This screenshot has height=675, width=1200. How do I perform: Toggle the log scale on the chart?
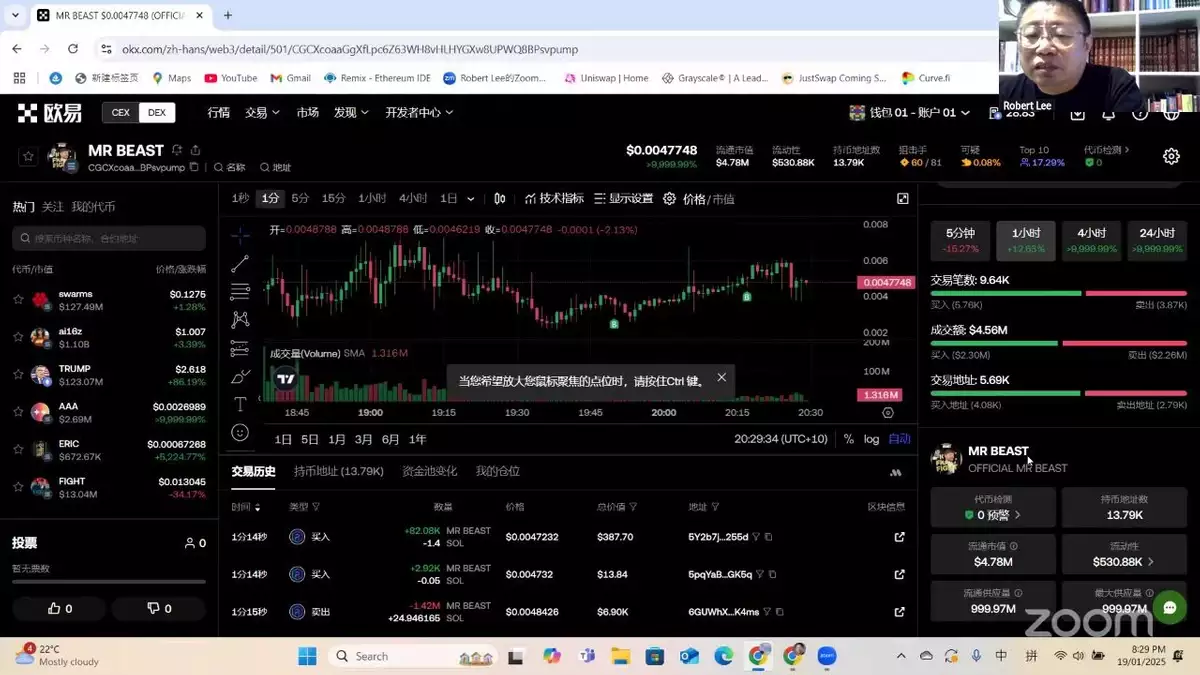click(871, 439)
